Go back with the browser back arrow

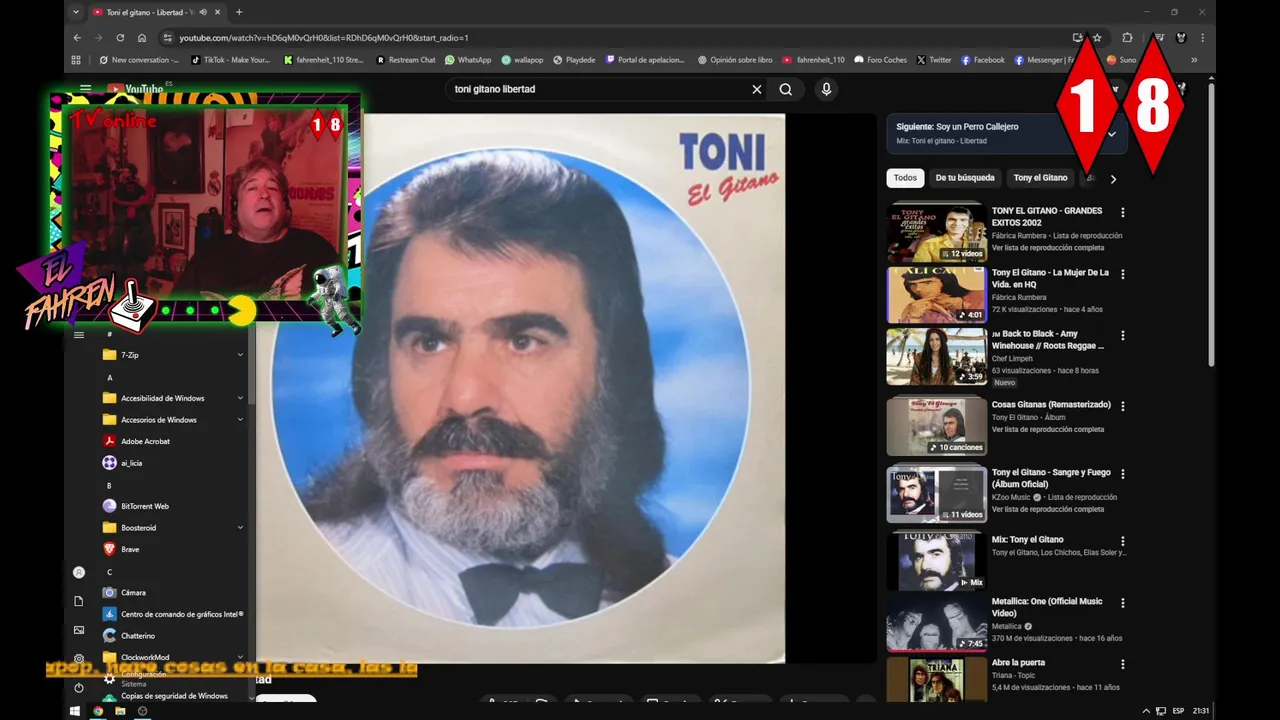(77, 37)
